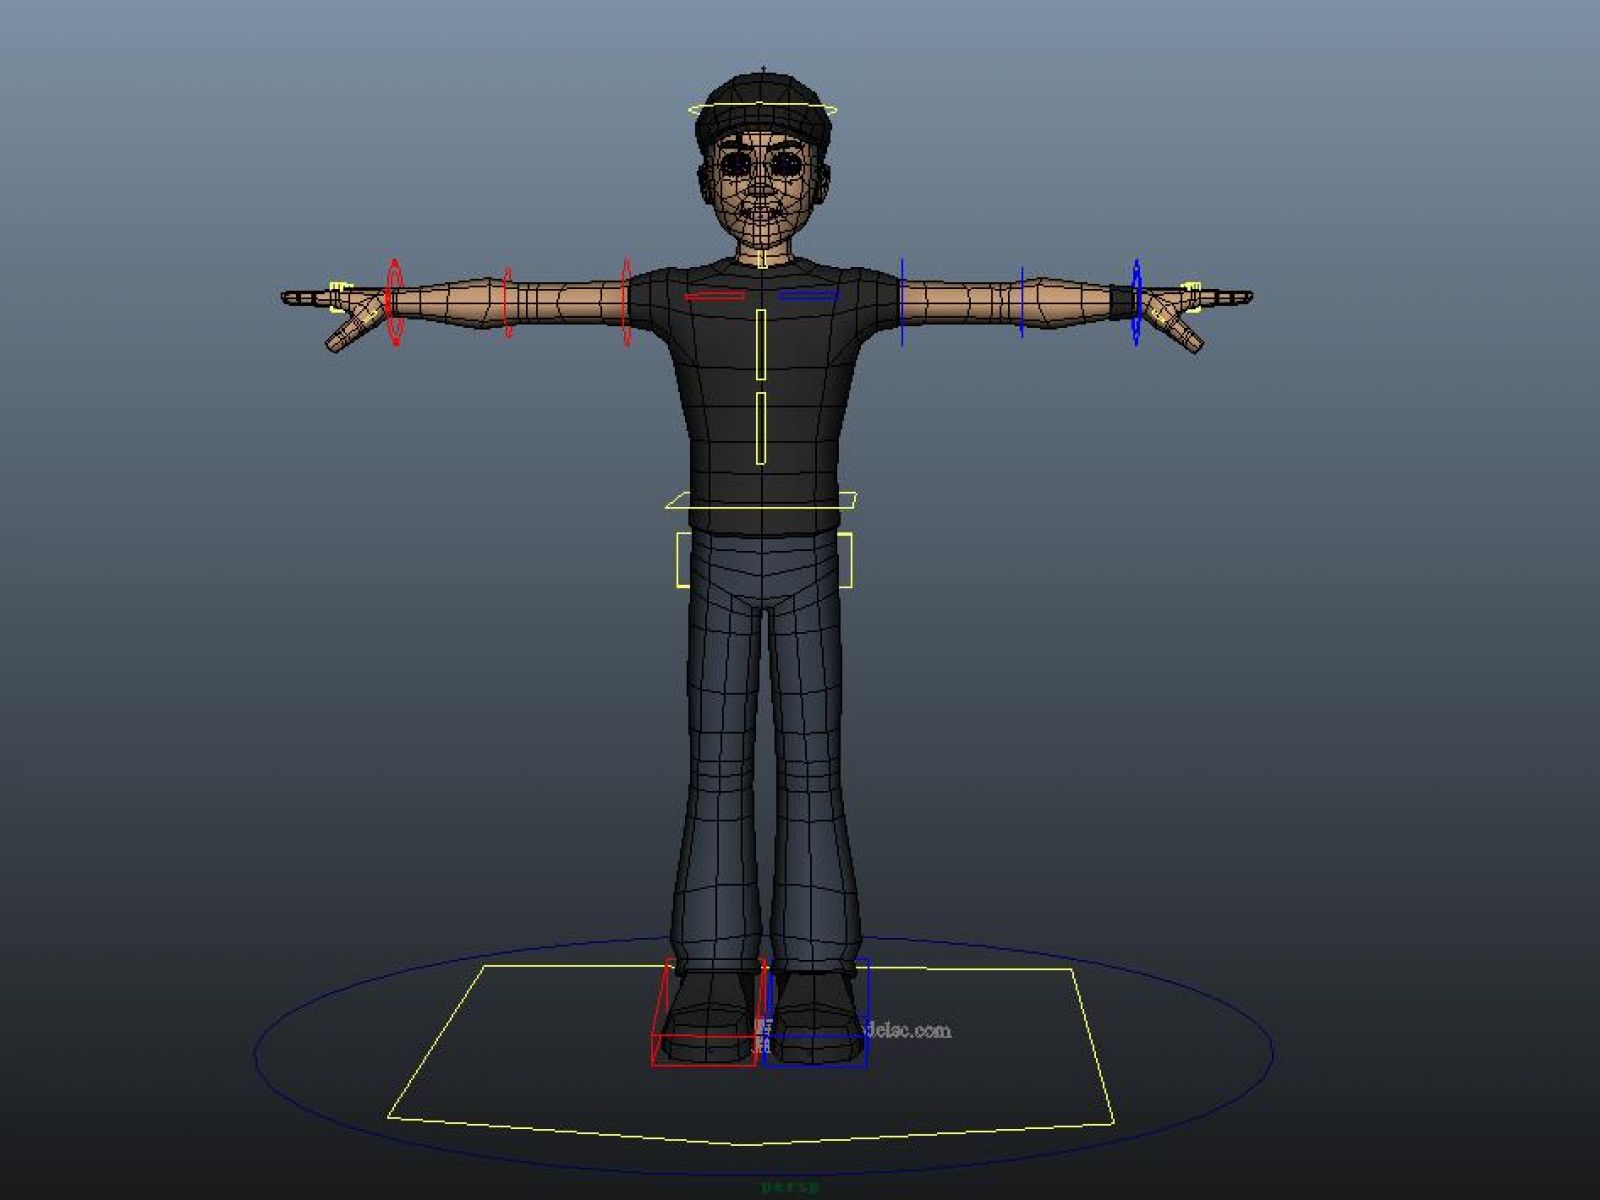Select the blue wrist control circle
The height and width of the screenshot is (1200, 1600).
(x=1137, y=302)
